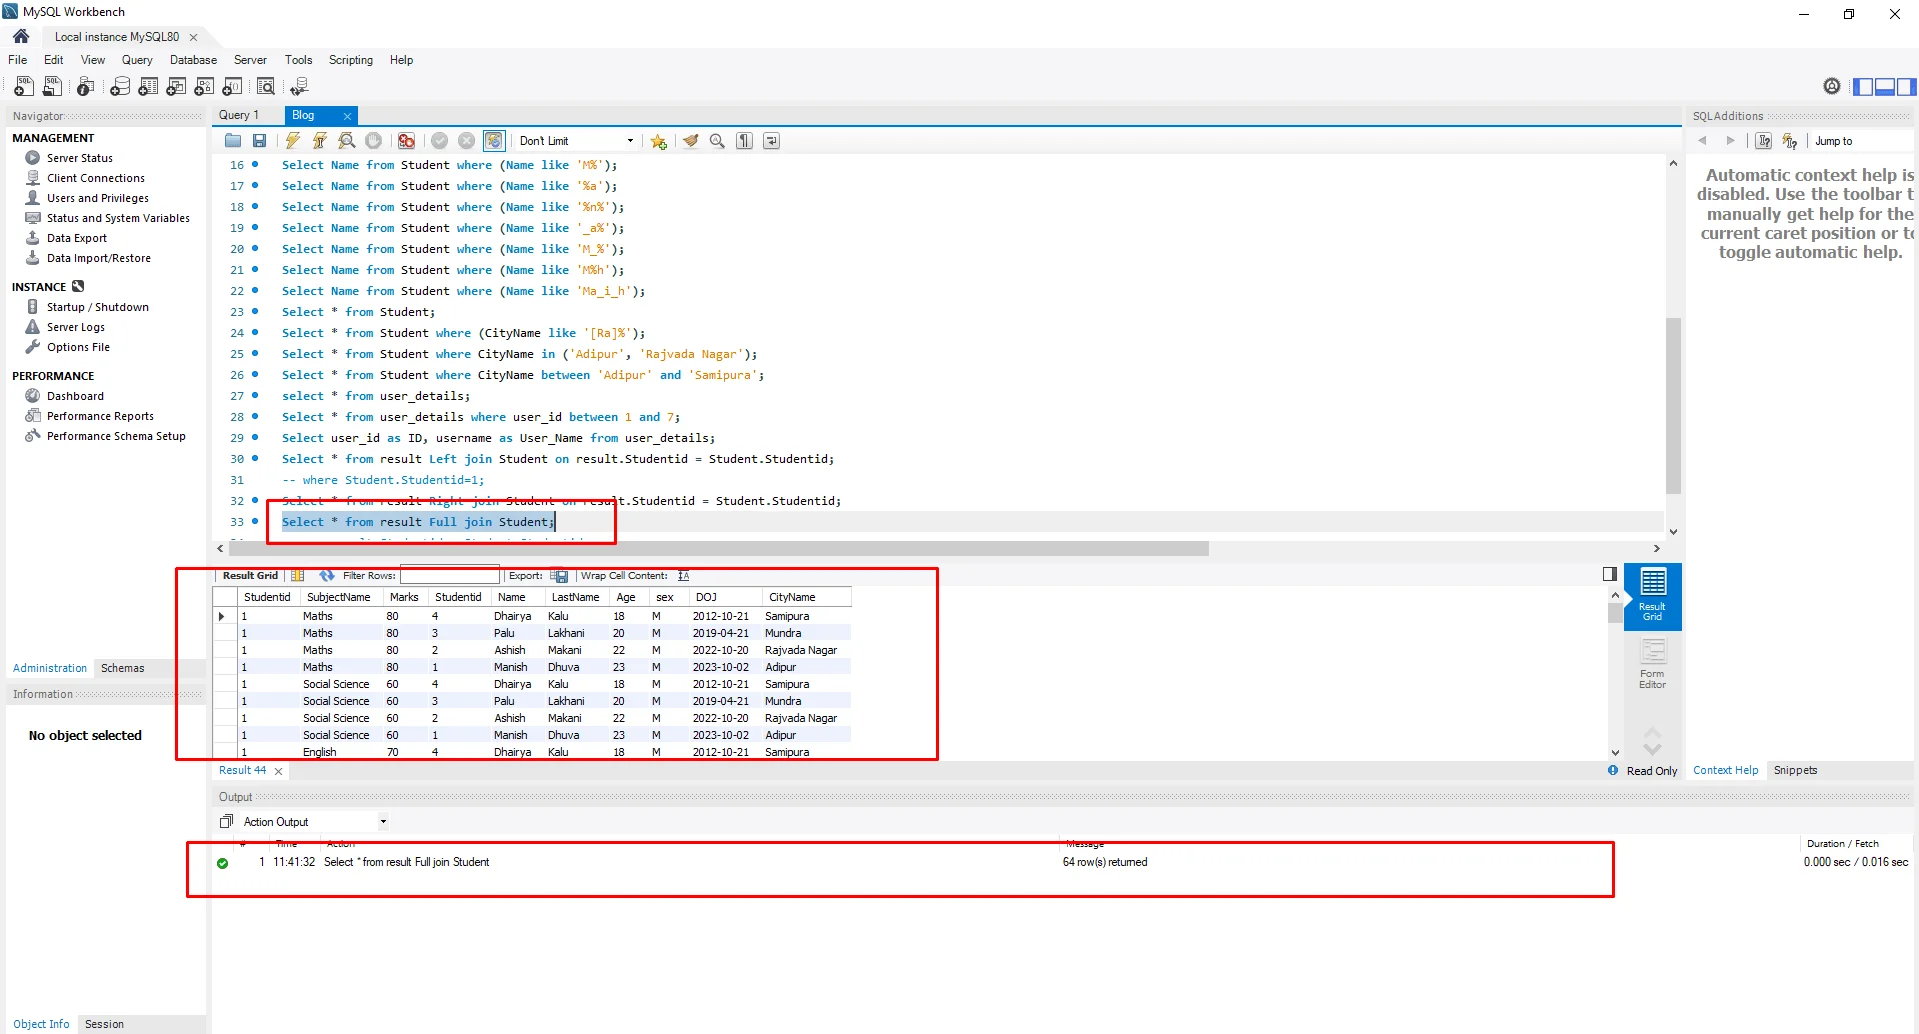Toggle invisible characters display pilcrow icon
The width and height of the screenshot is (1919, 1034).
point(744,141)
